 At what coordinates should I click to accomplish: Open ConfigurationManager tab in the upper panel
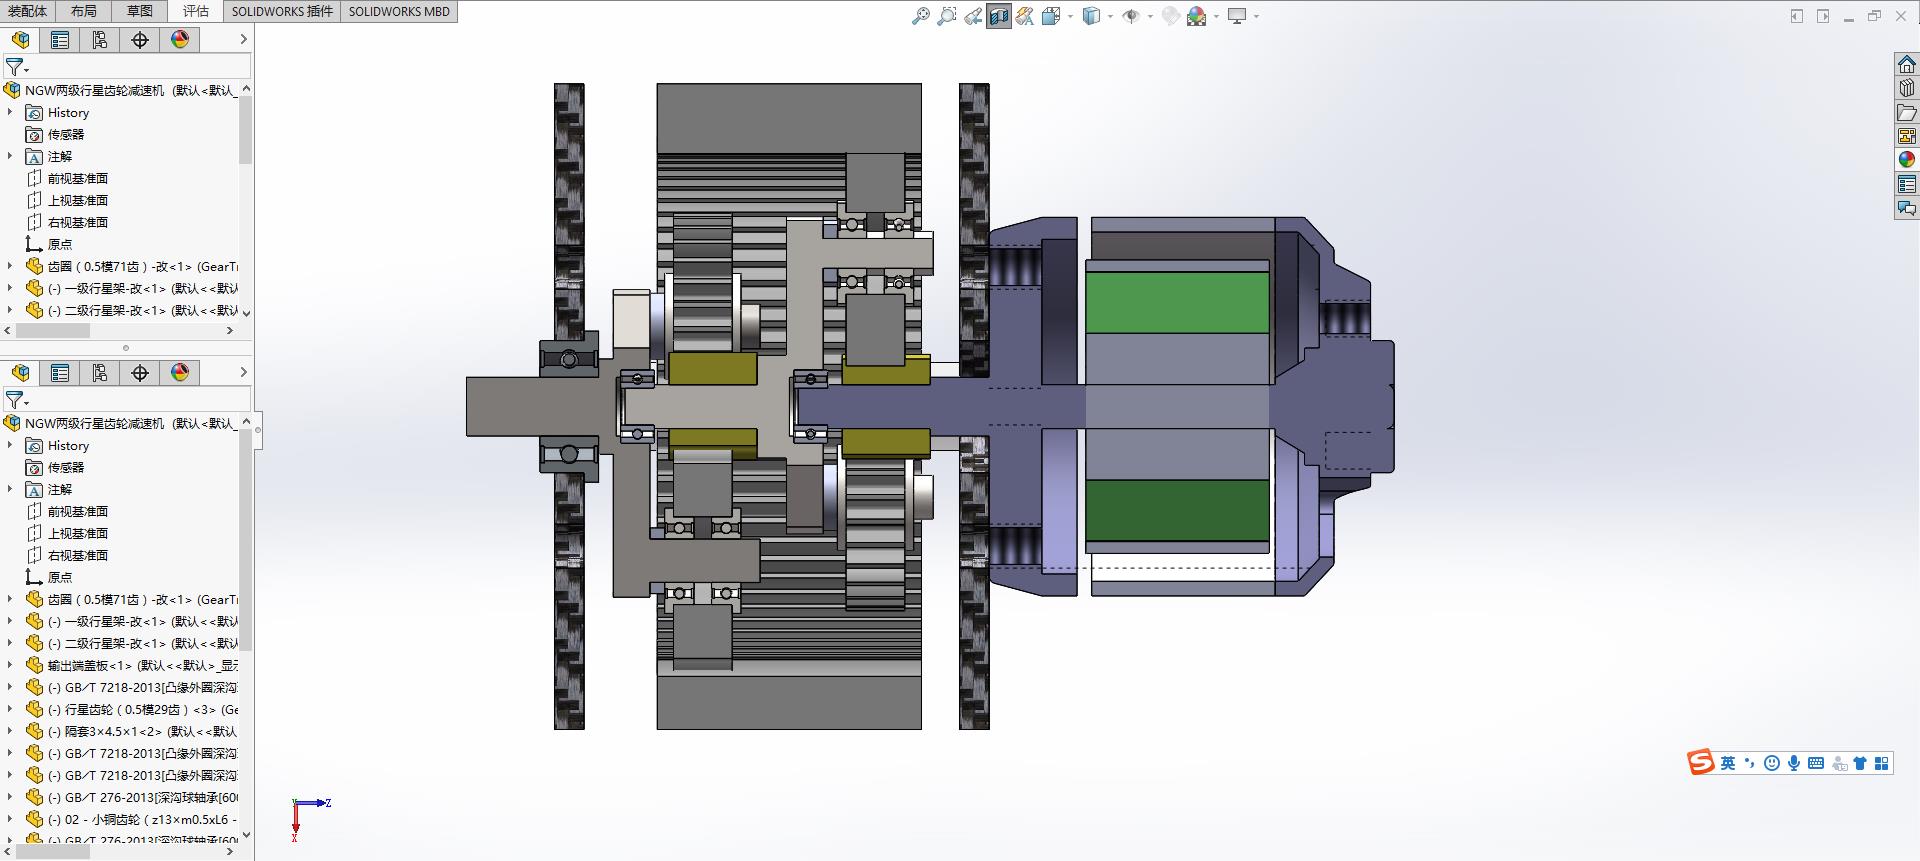(100, 40)
